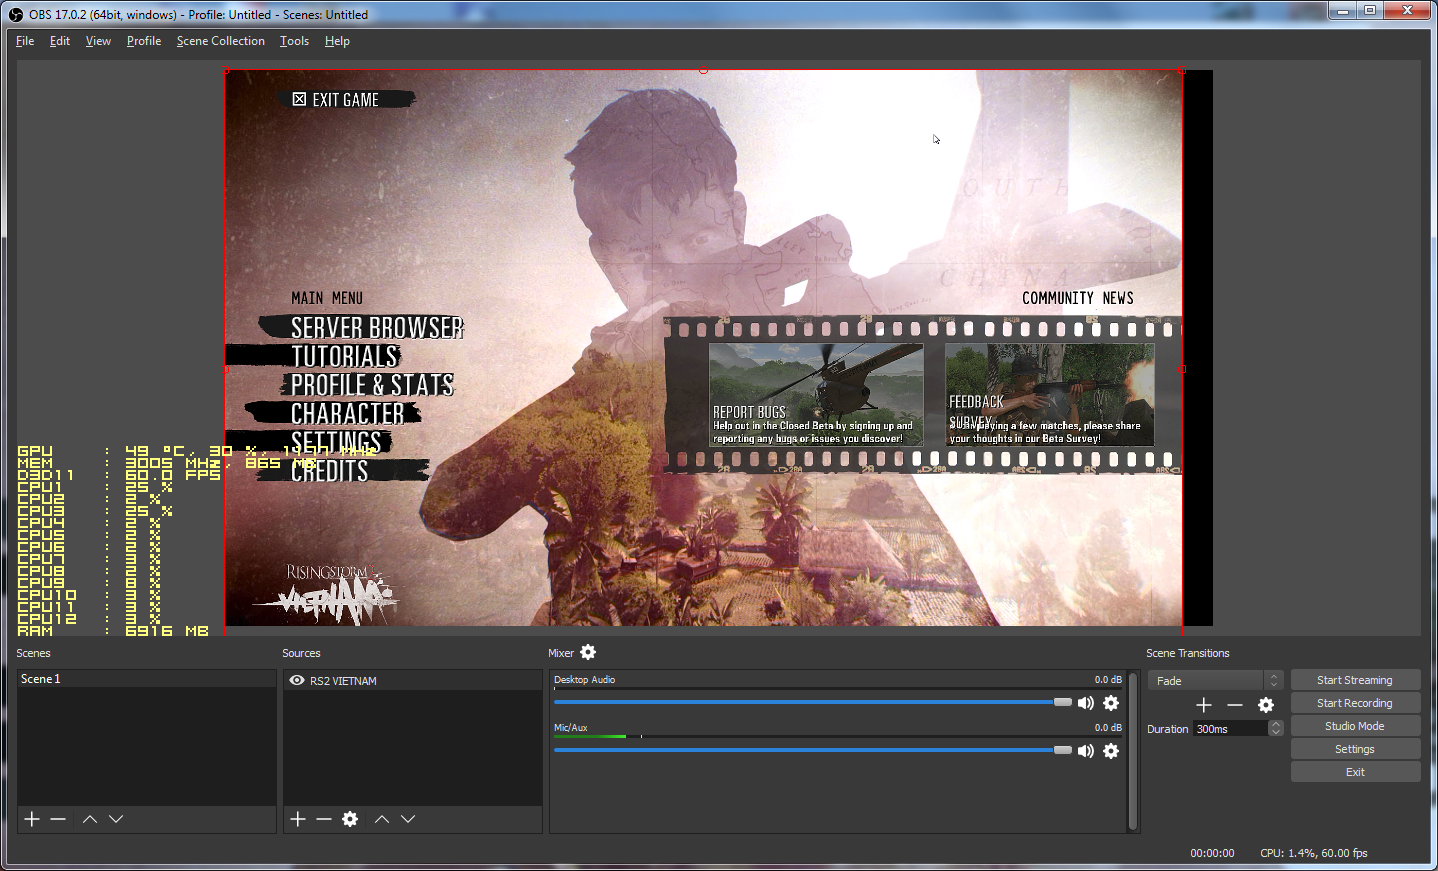Click REPORT BUGS thumbnail in preview
The height and width of the screenshot is (871, 1438).
(x=816, y=395)
